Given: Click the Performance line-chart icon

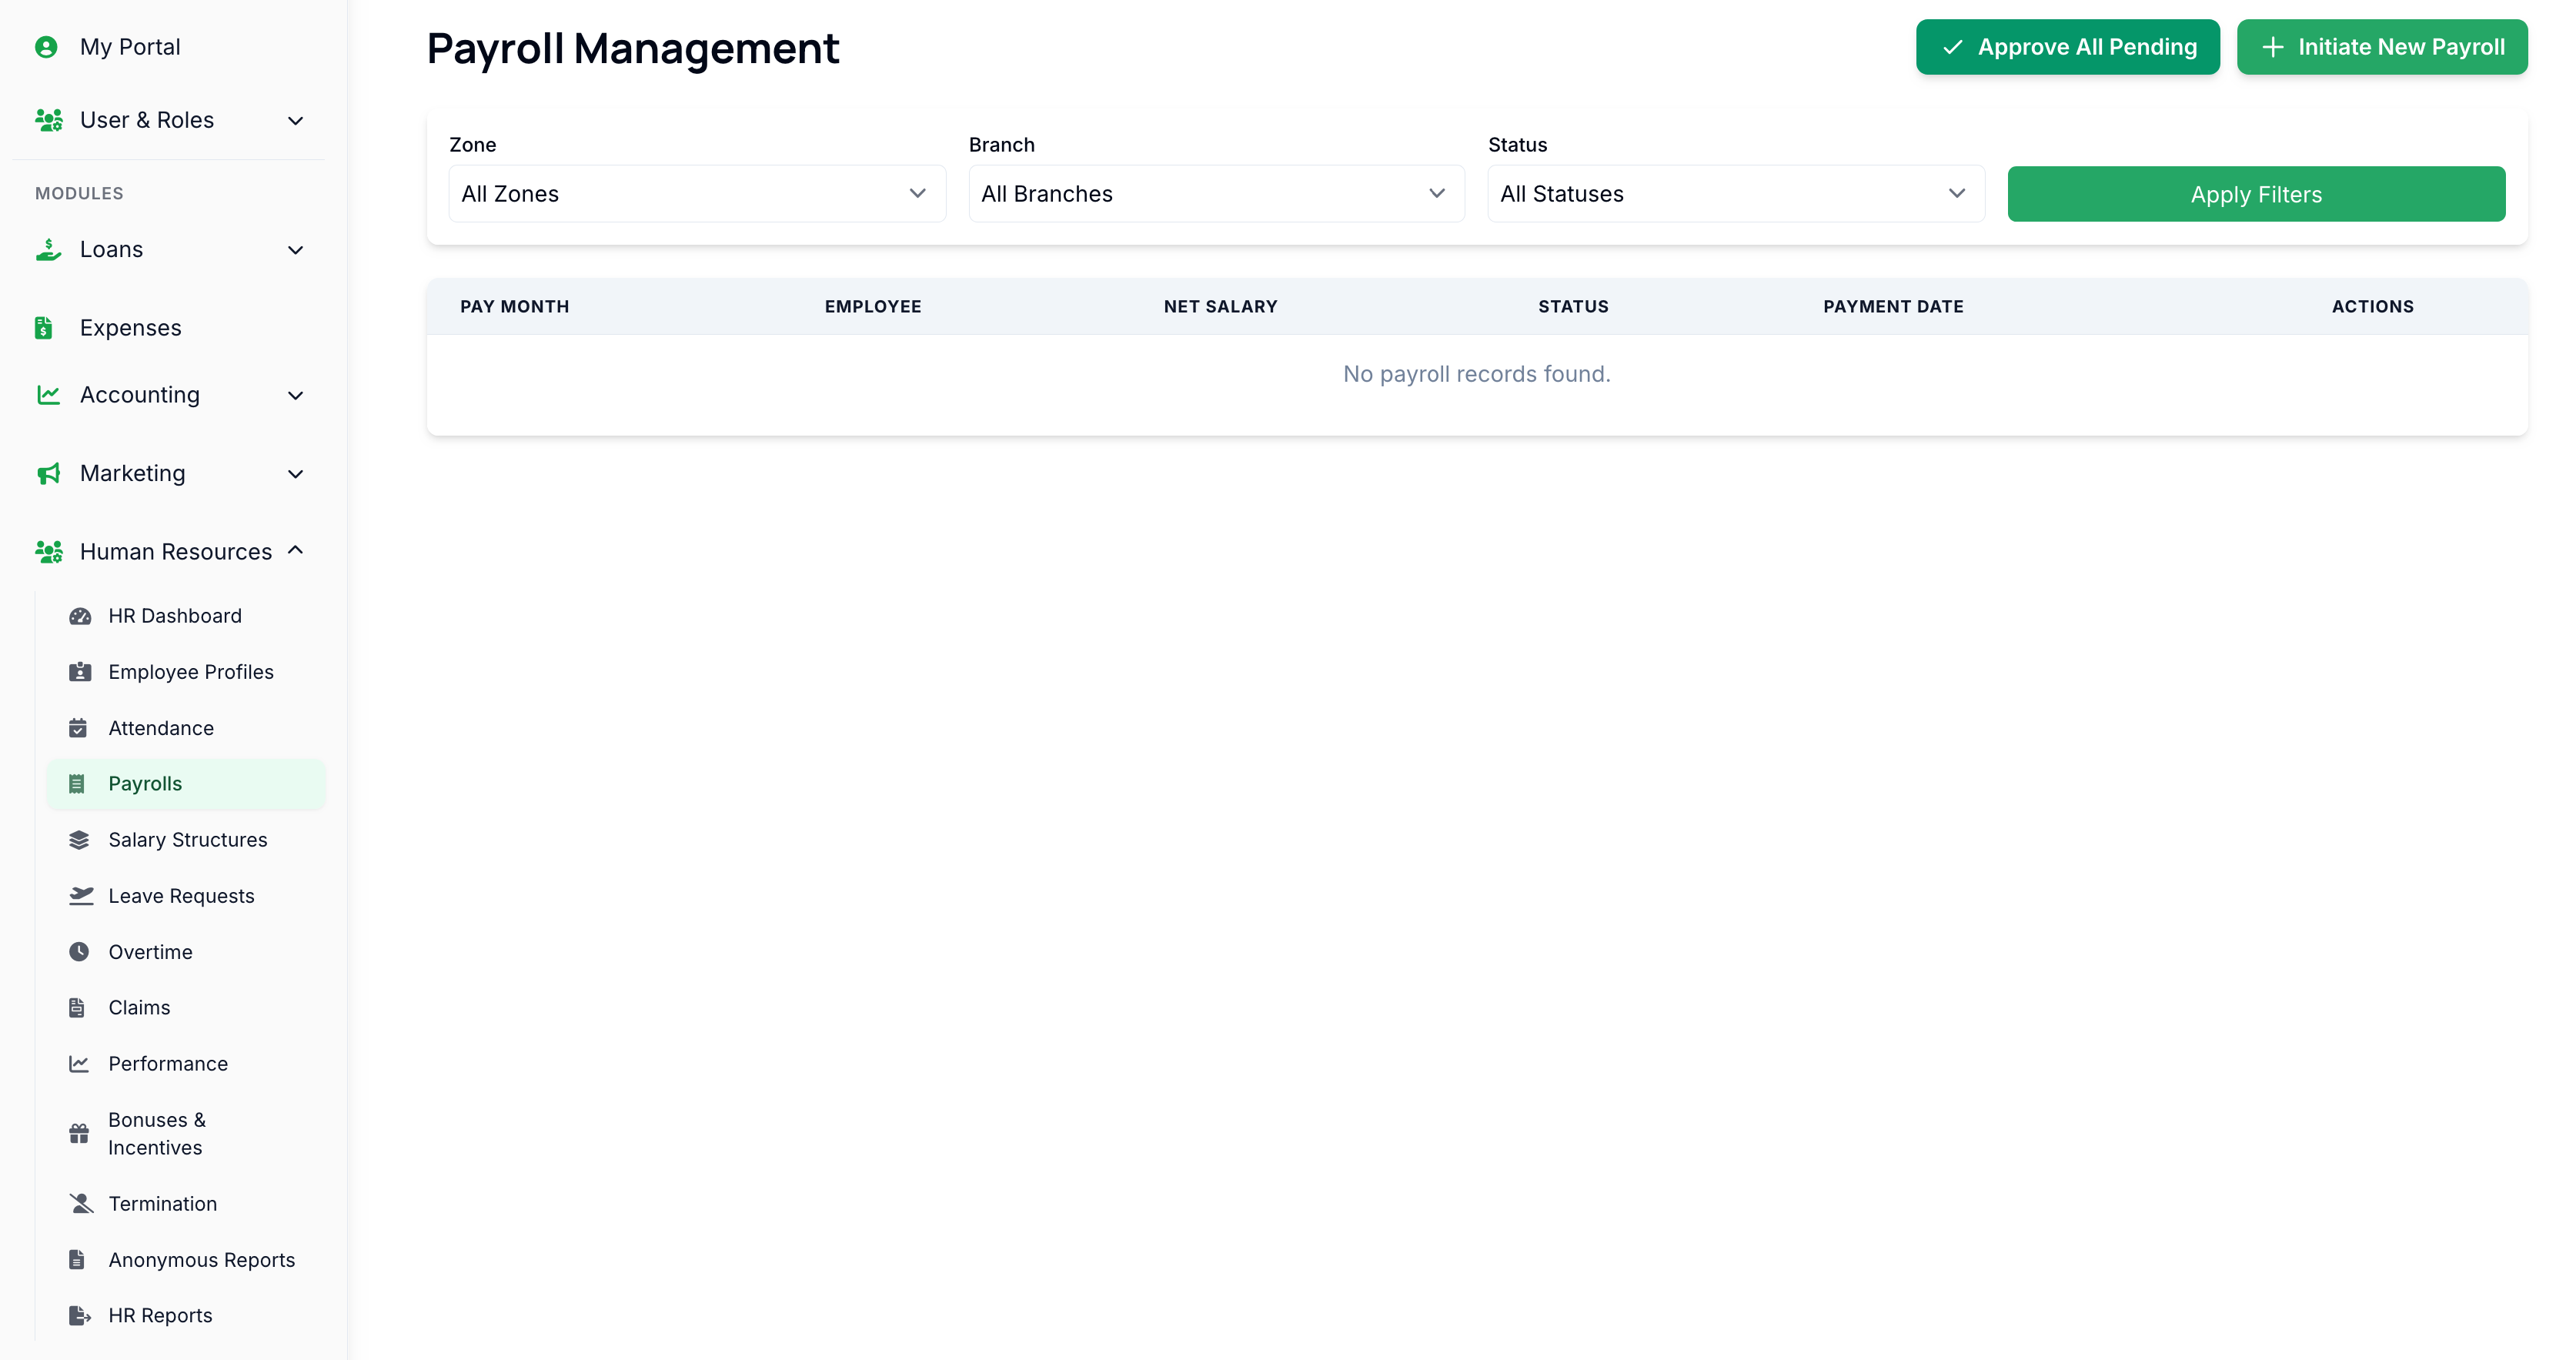Looking at the screenshot, I should click(x=79, y=1063).
